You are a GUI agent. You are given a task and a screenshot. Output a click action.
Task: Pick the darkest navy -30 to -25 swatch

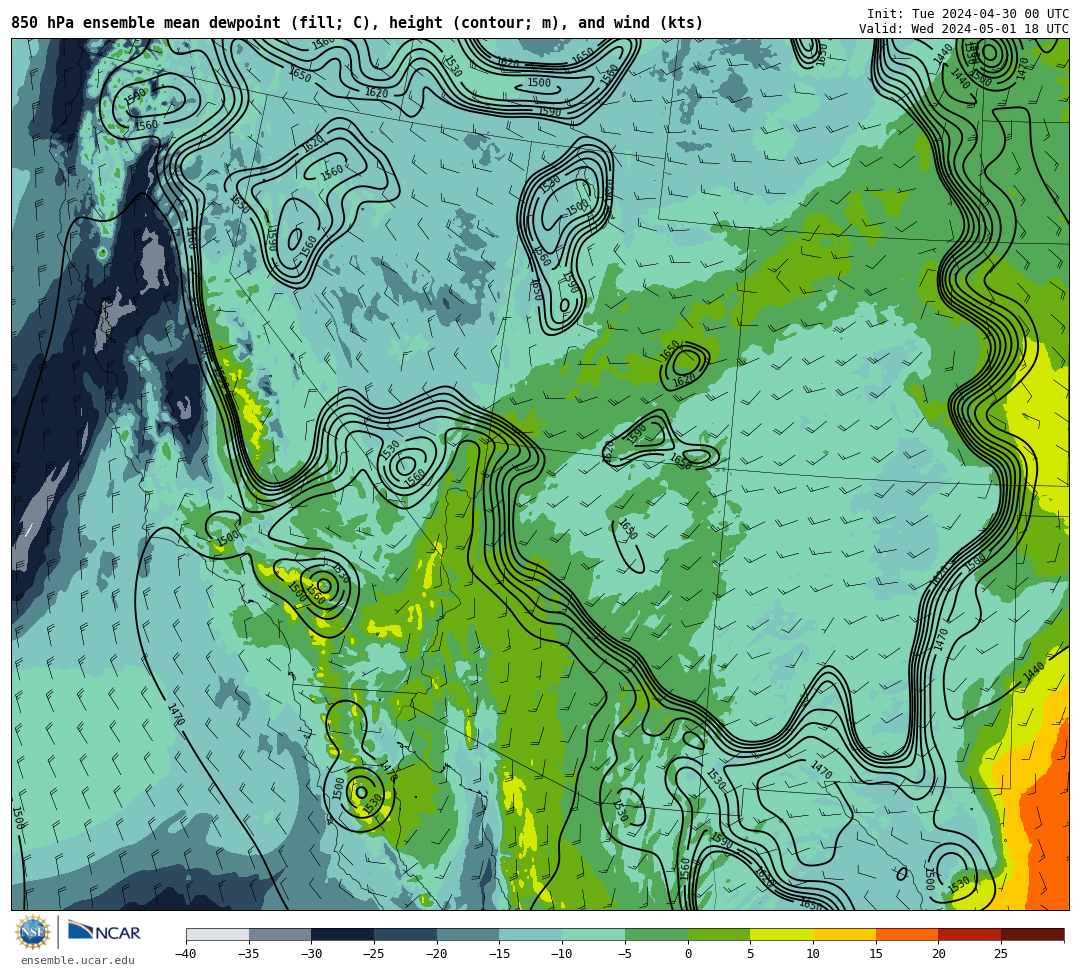tap(343, 934)
